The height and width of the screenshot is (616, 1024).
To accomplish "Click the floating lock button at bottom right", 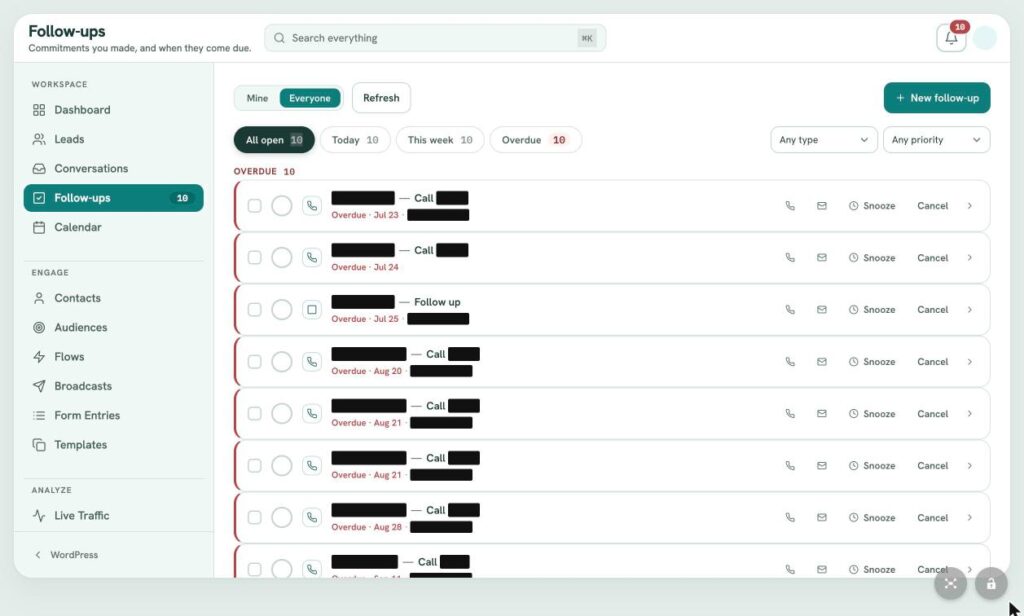I will [x=991, y=583].
